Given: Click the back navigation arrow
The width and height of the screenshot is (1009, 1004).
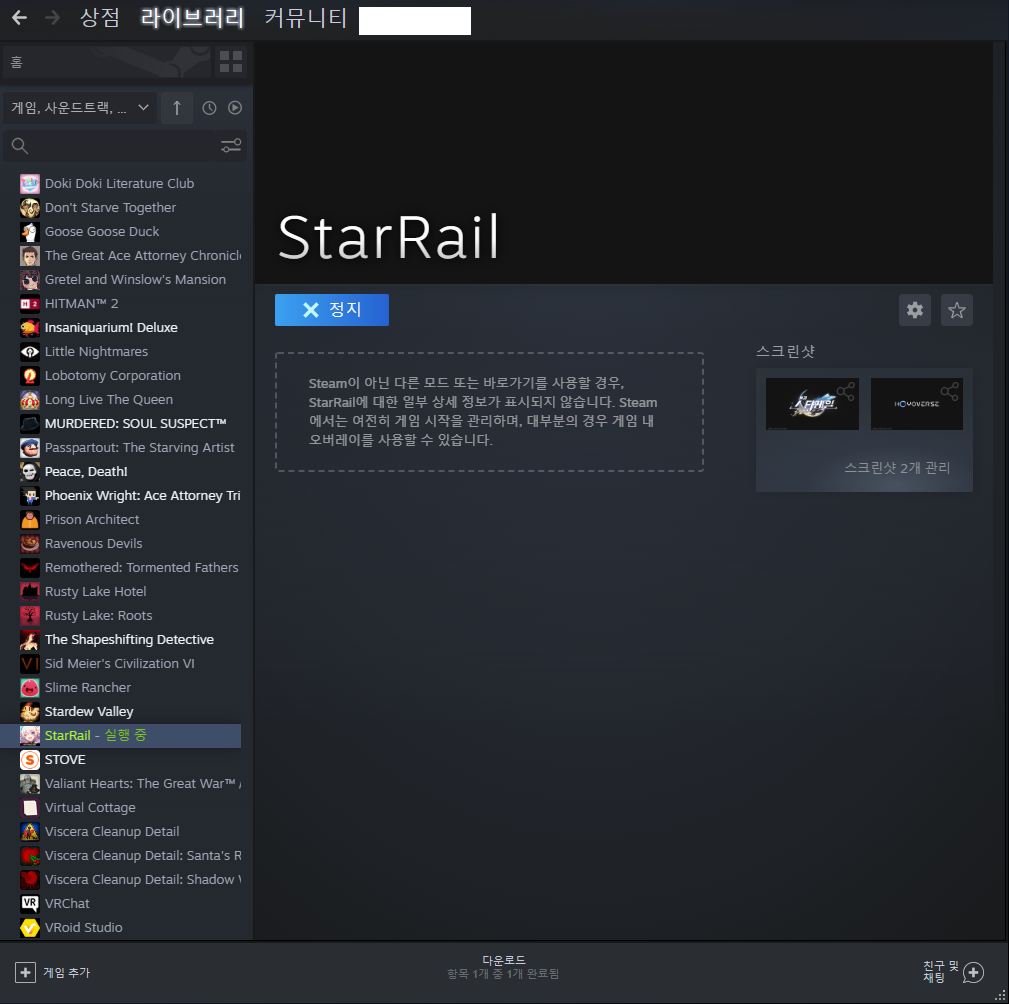Looking at the screenshot, I should pos(19,18).
